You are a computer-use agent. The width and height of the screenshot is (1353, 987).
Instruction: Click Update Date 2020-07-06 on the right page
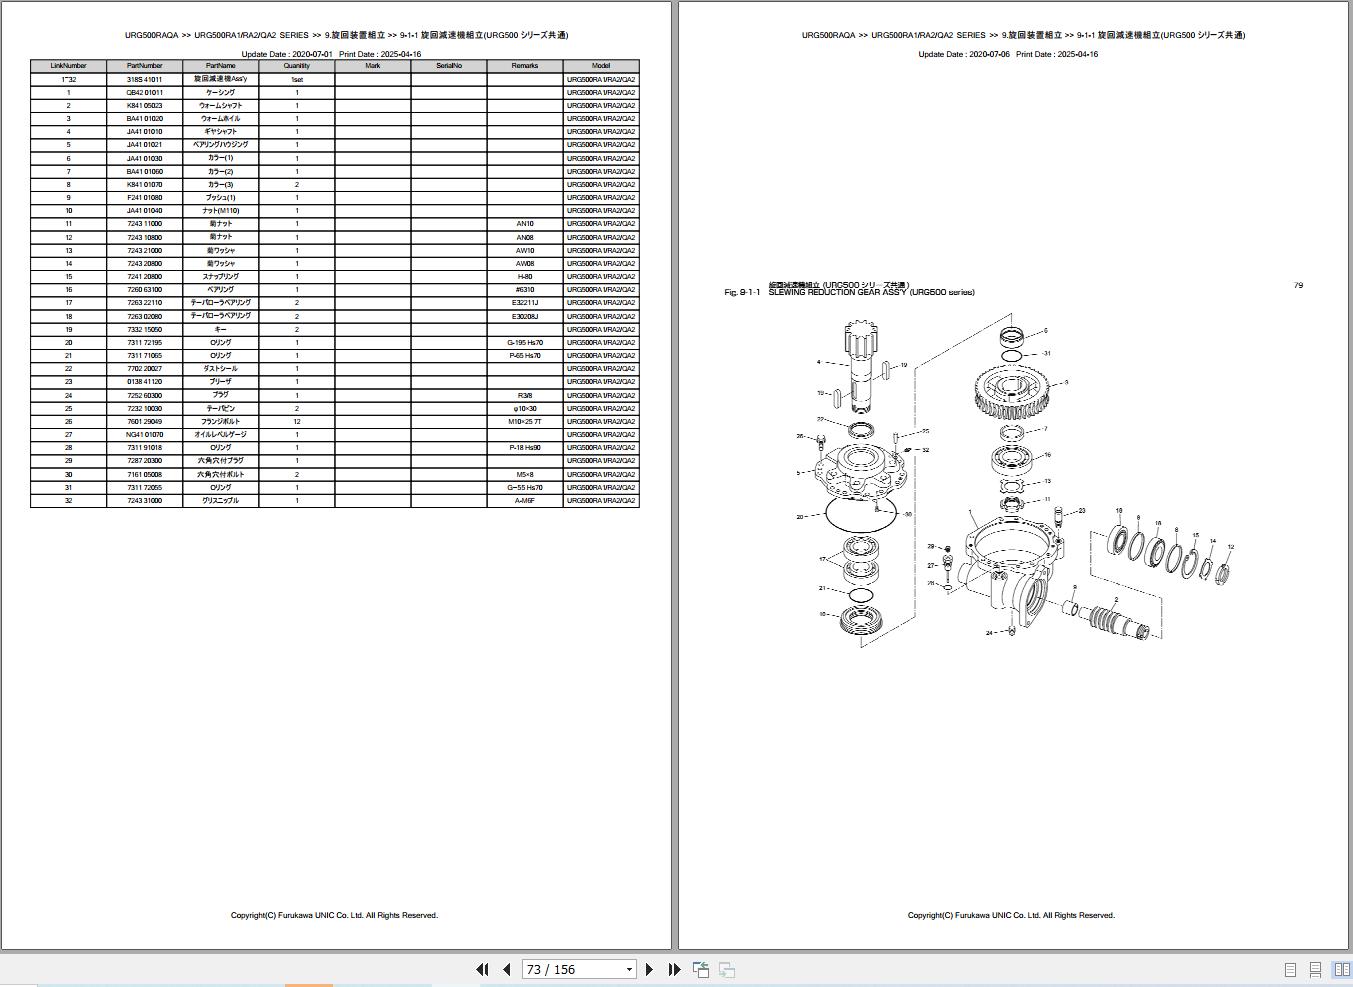tap(964, 54)
